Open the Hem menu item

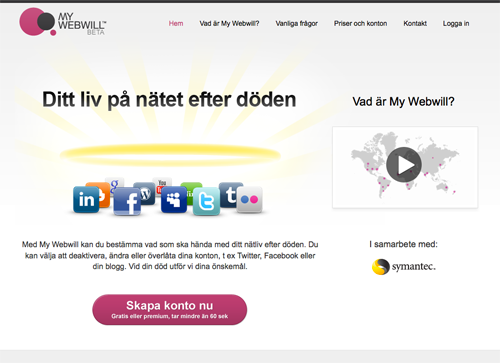click(176, 24)
